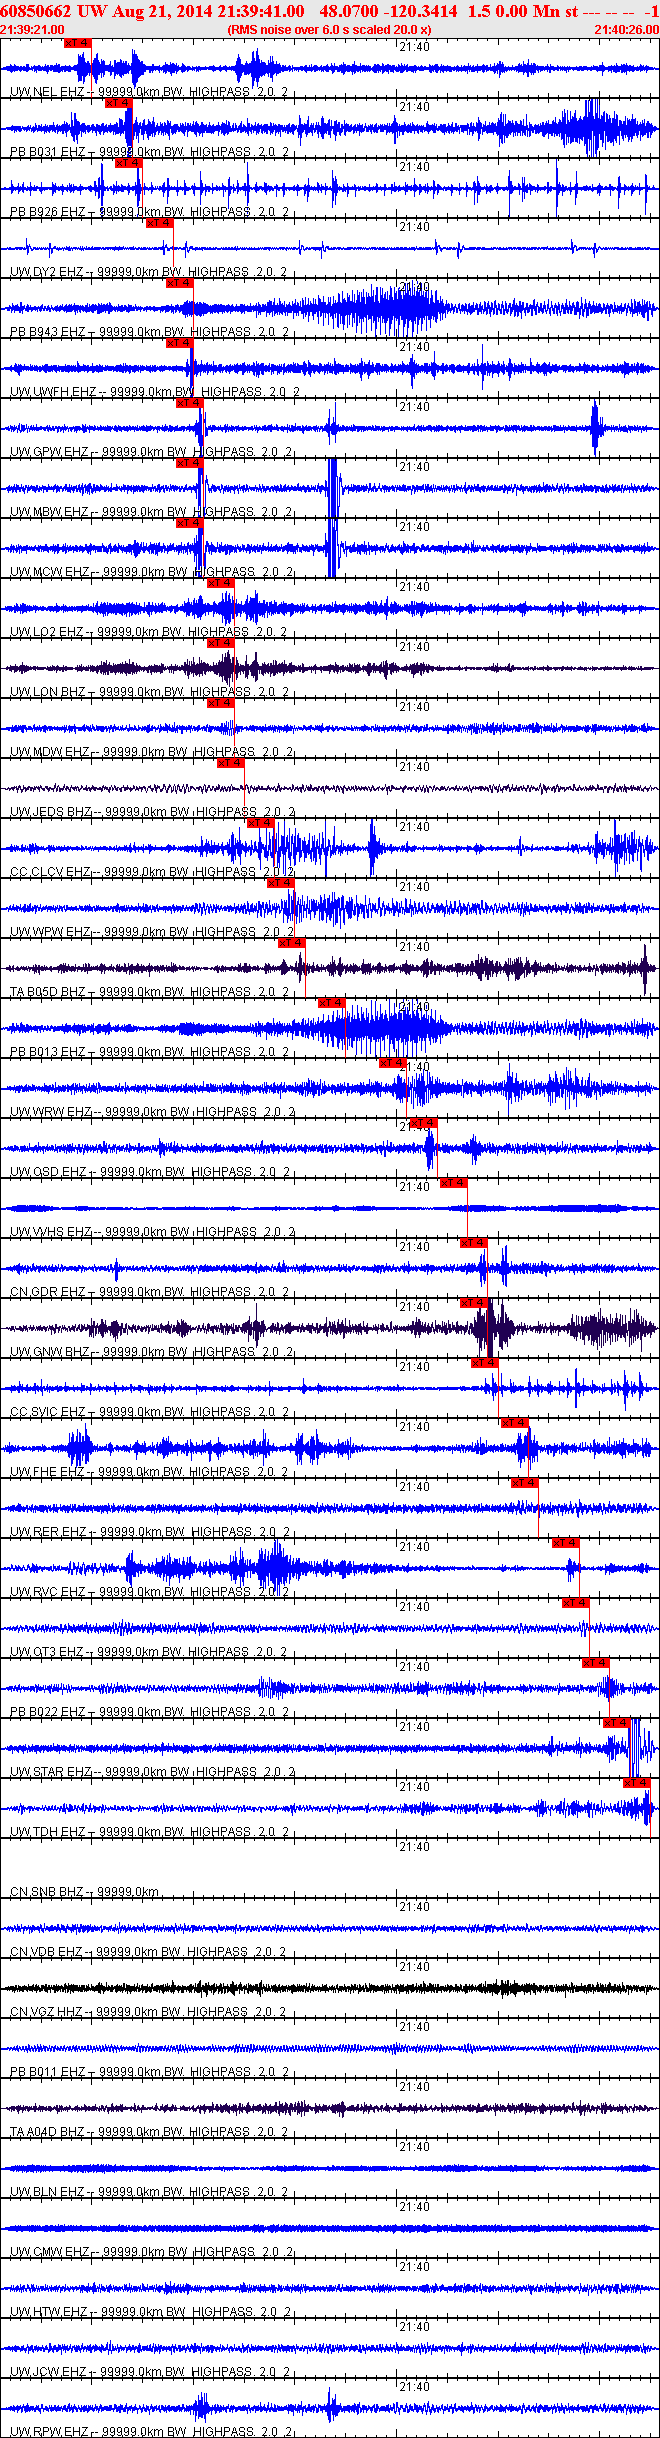
Task: Select the UW.BLN EHZ station label
Action: (x=47, y=2192)
